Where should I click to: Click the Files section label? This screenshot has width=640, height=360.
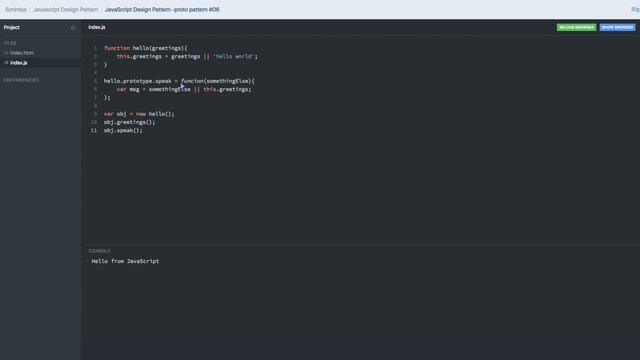pos(10,43)
